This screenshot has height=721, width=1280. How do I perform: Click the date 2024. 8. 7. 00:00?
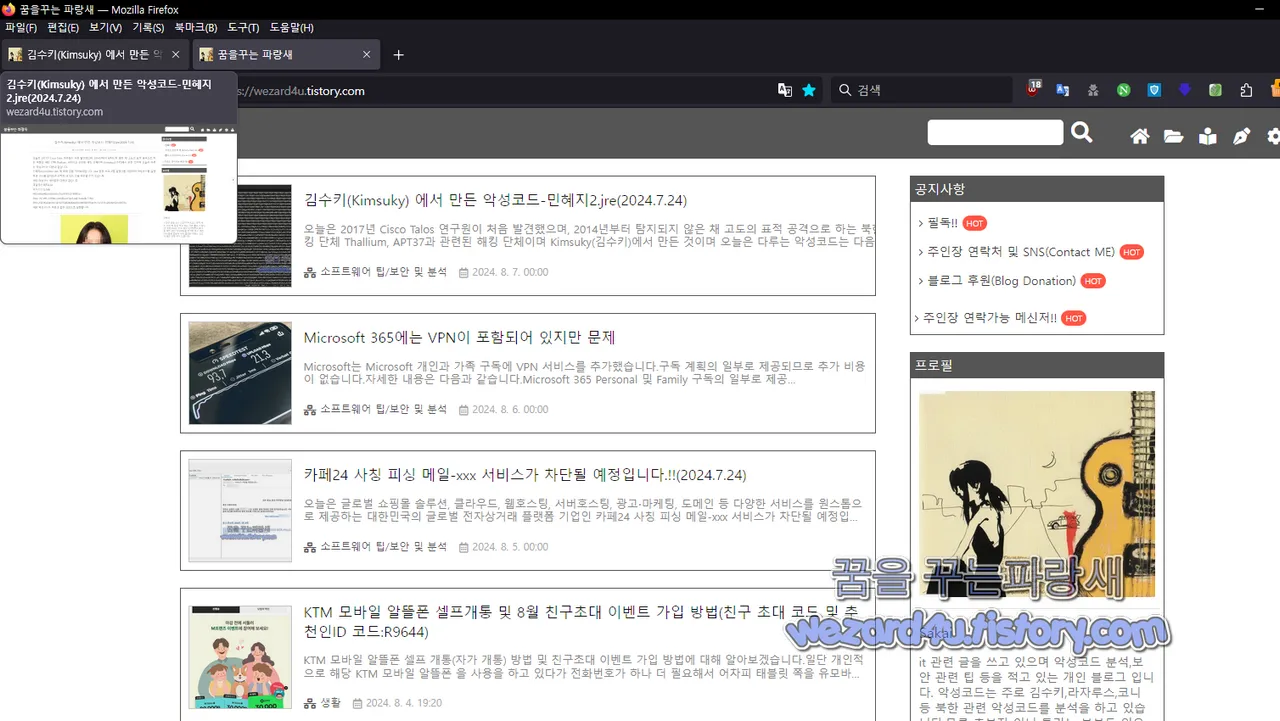point(510,272)
